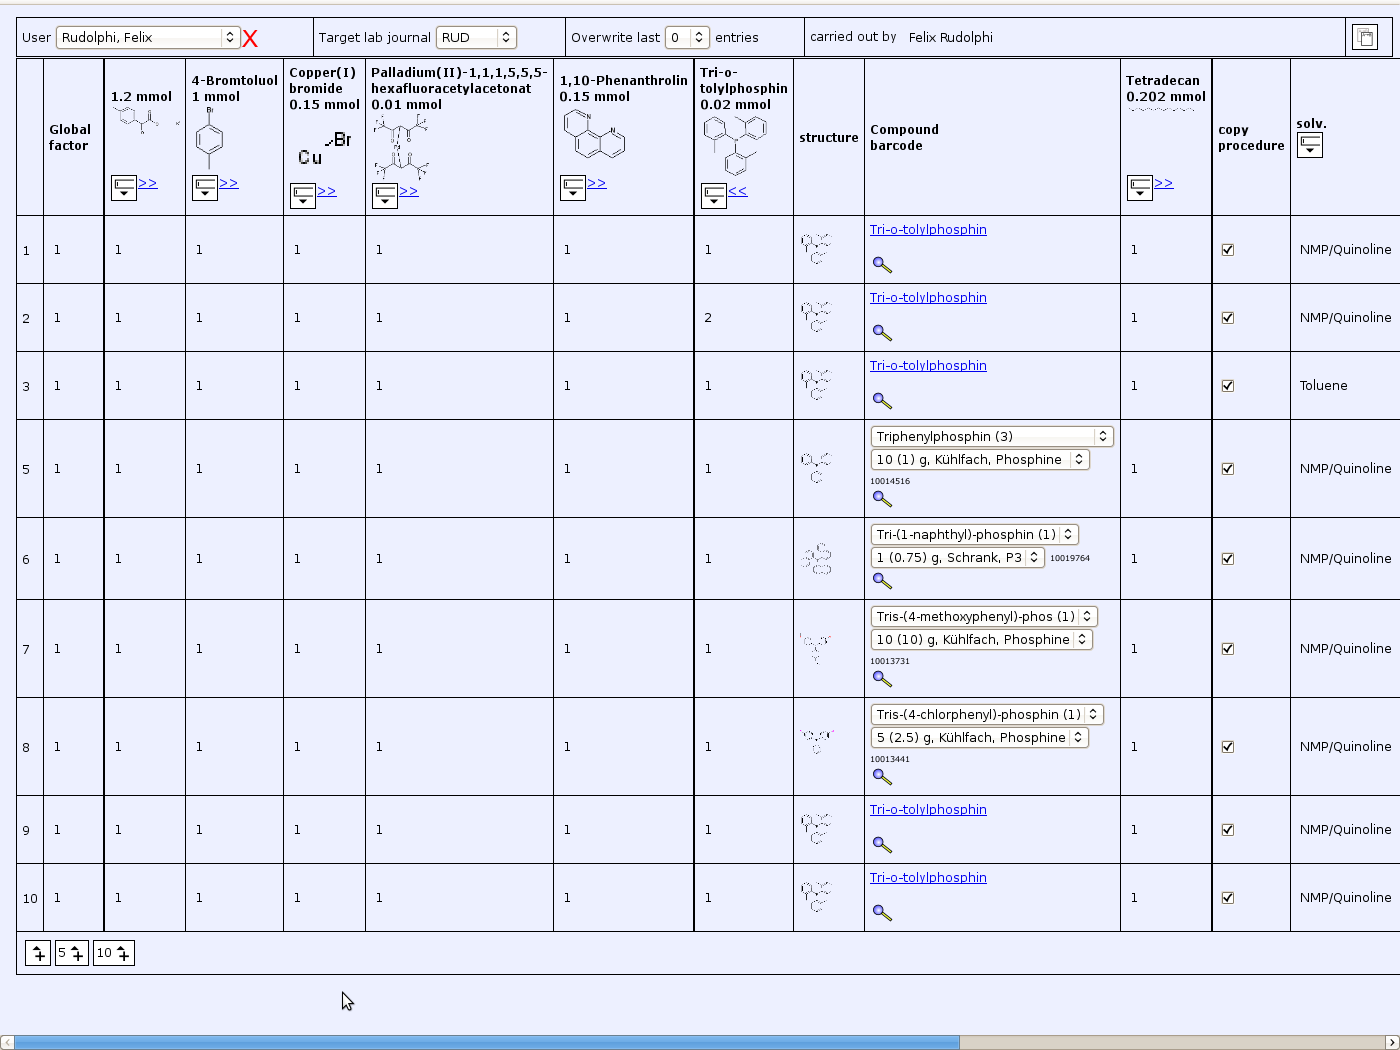Open Tri-(1-naphthyl)-phosphin (1) dropdown
Screen dimensions: 1400x1050
click(x=975, y=535)
